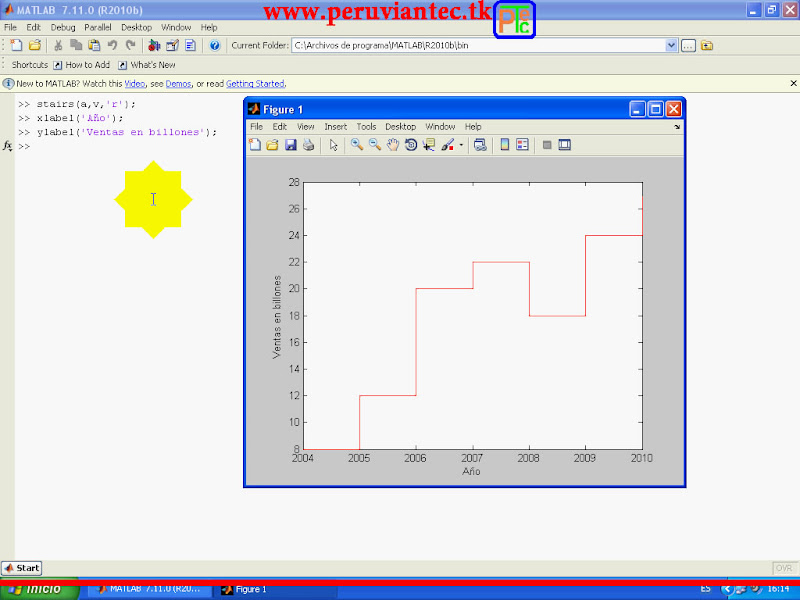Open the MATLAB Debug menu
This screenshot has height=600, width=800.
click(x=63, y=27)
